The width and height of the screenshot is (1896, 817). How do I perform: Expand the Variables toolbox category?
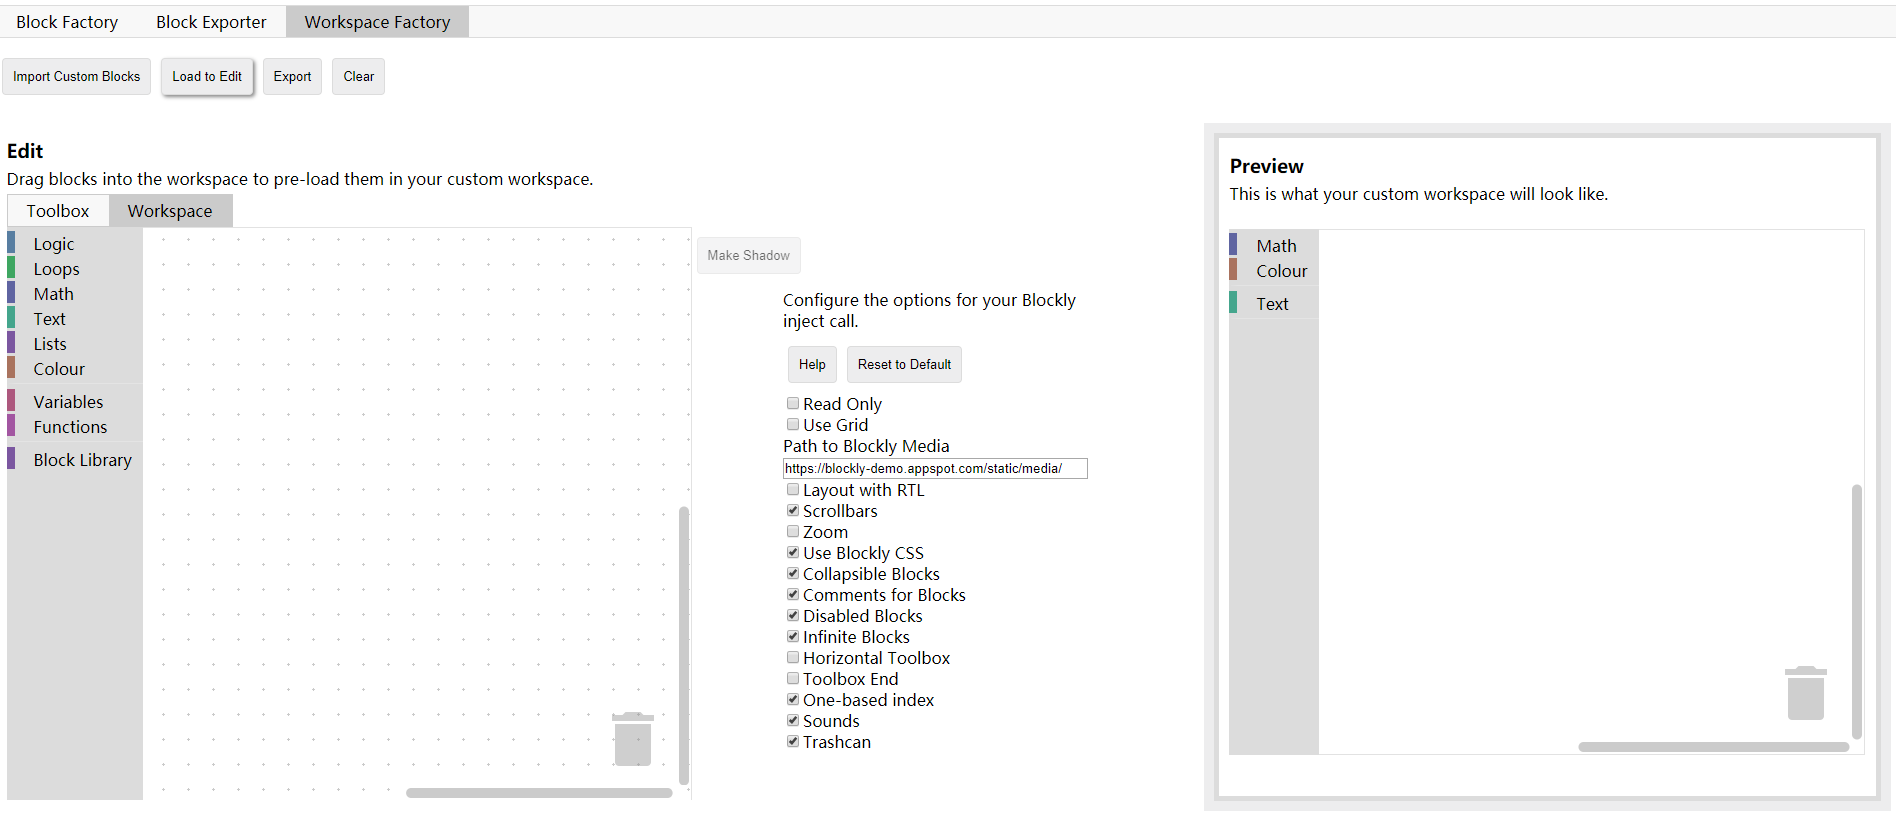coord(68,402)
